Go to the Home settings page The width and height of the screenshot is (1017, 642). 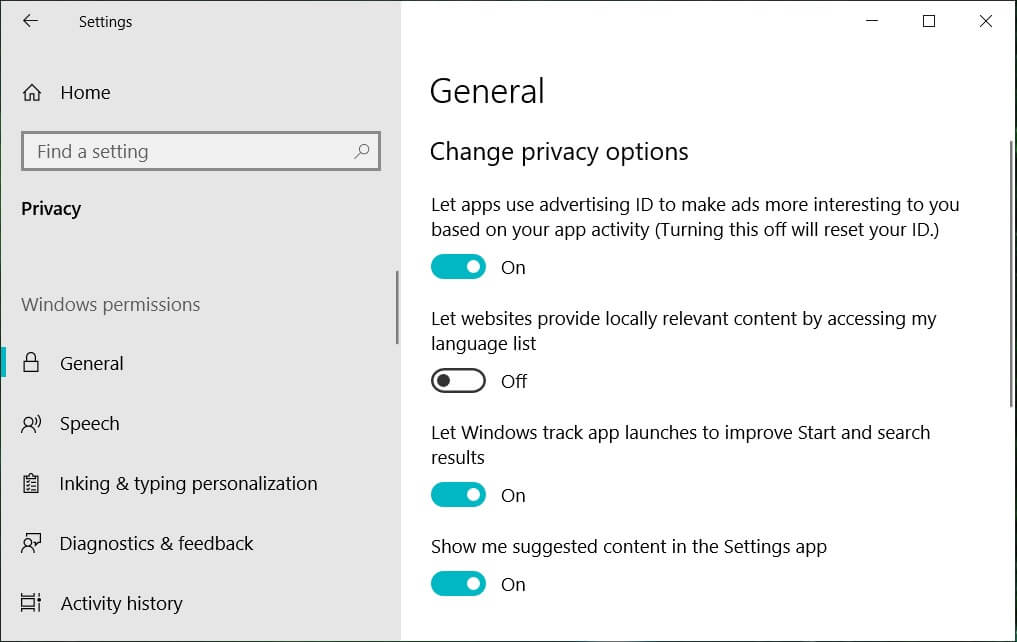click(x=85, y=93)
